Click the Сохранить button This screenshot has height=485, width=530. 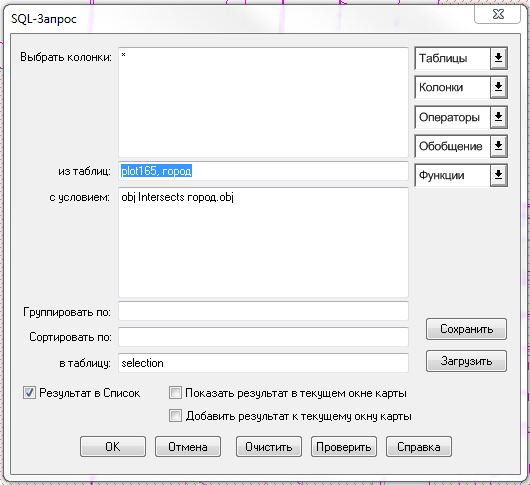coord(466,329)
